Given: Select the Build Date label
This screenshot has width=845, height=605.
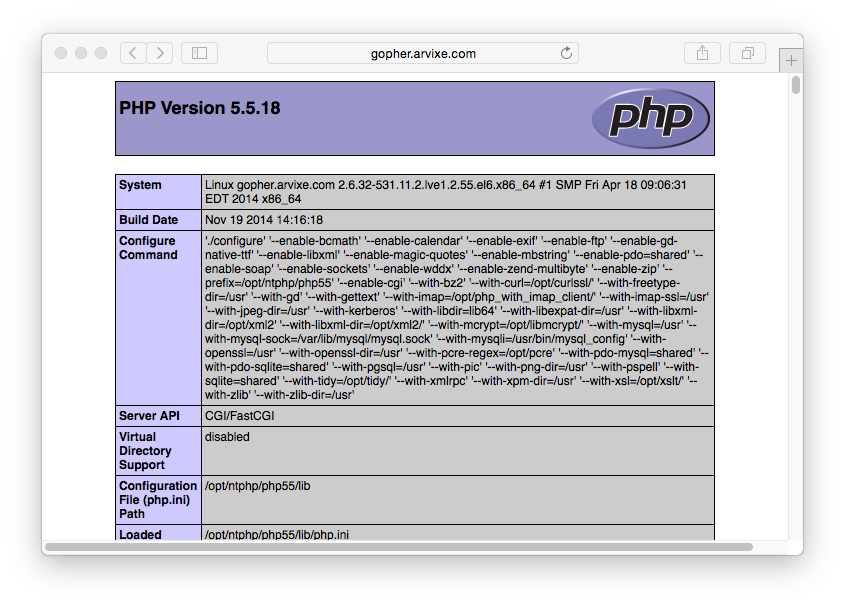Looking at the screenshot, I should pyautogui.click(x=149, y=220).
